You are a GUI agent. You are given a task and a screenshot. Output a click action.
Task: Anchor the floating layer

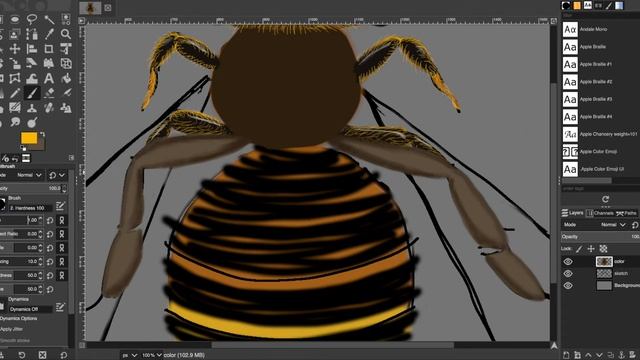pos(622,355)
